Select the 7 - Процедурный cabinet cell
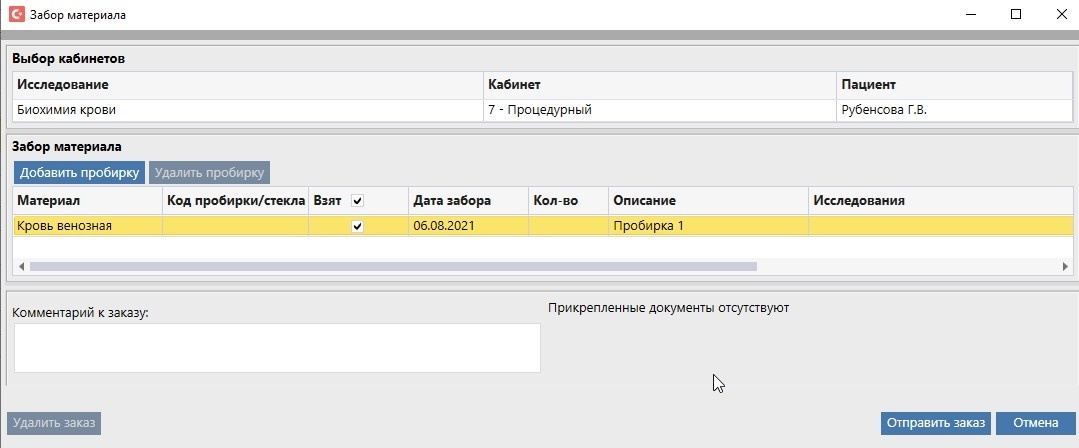 point(658,110)
